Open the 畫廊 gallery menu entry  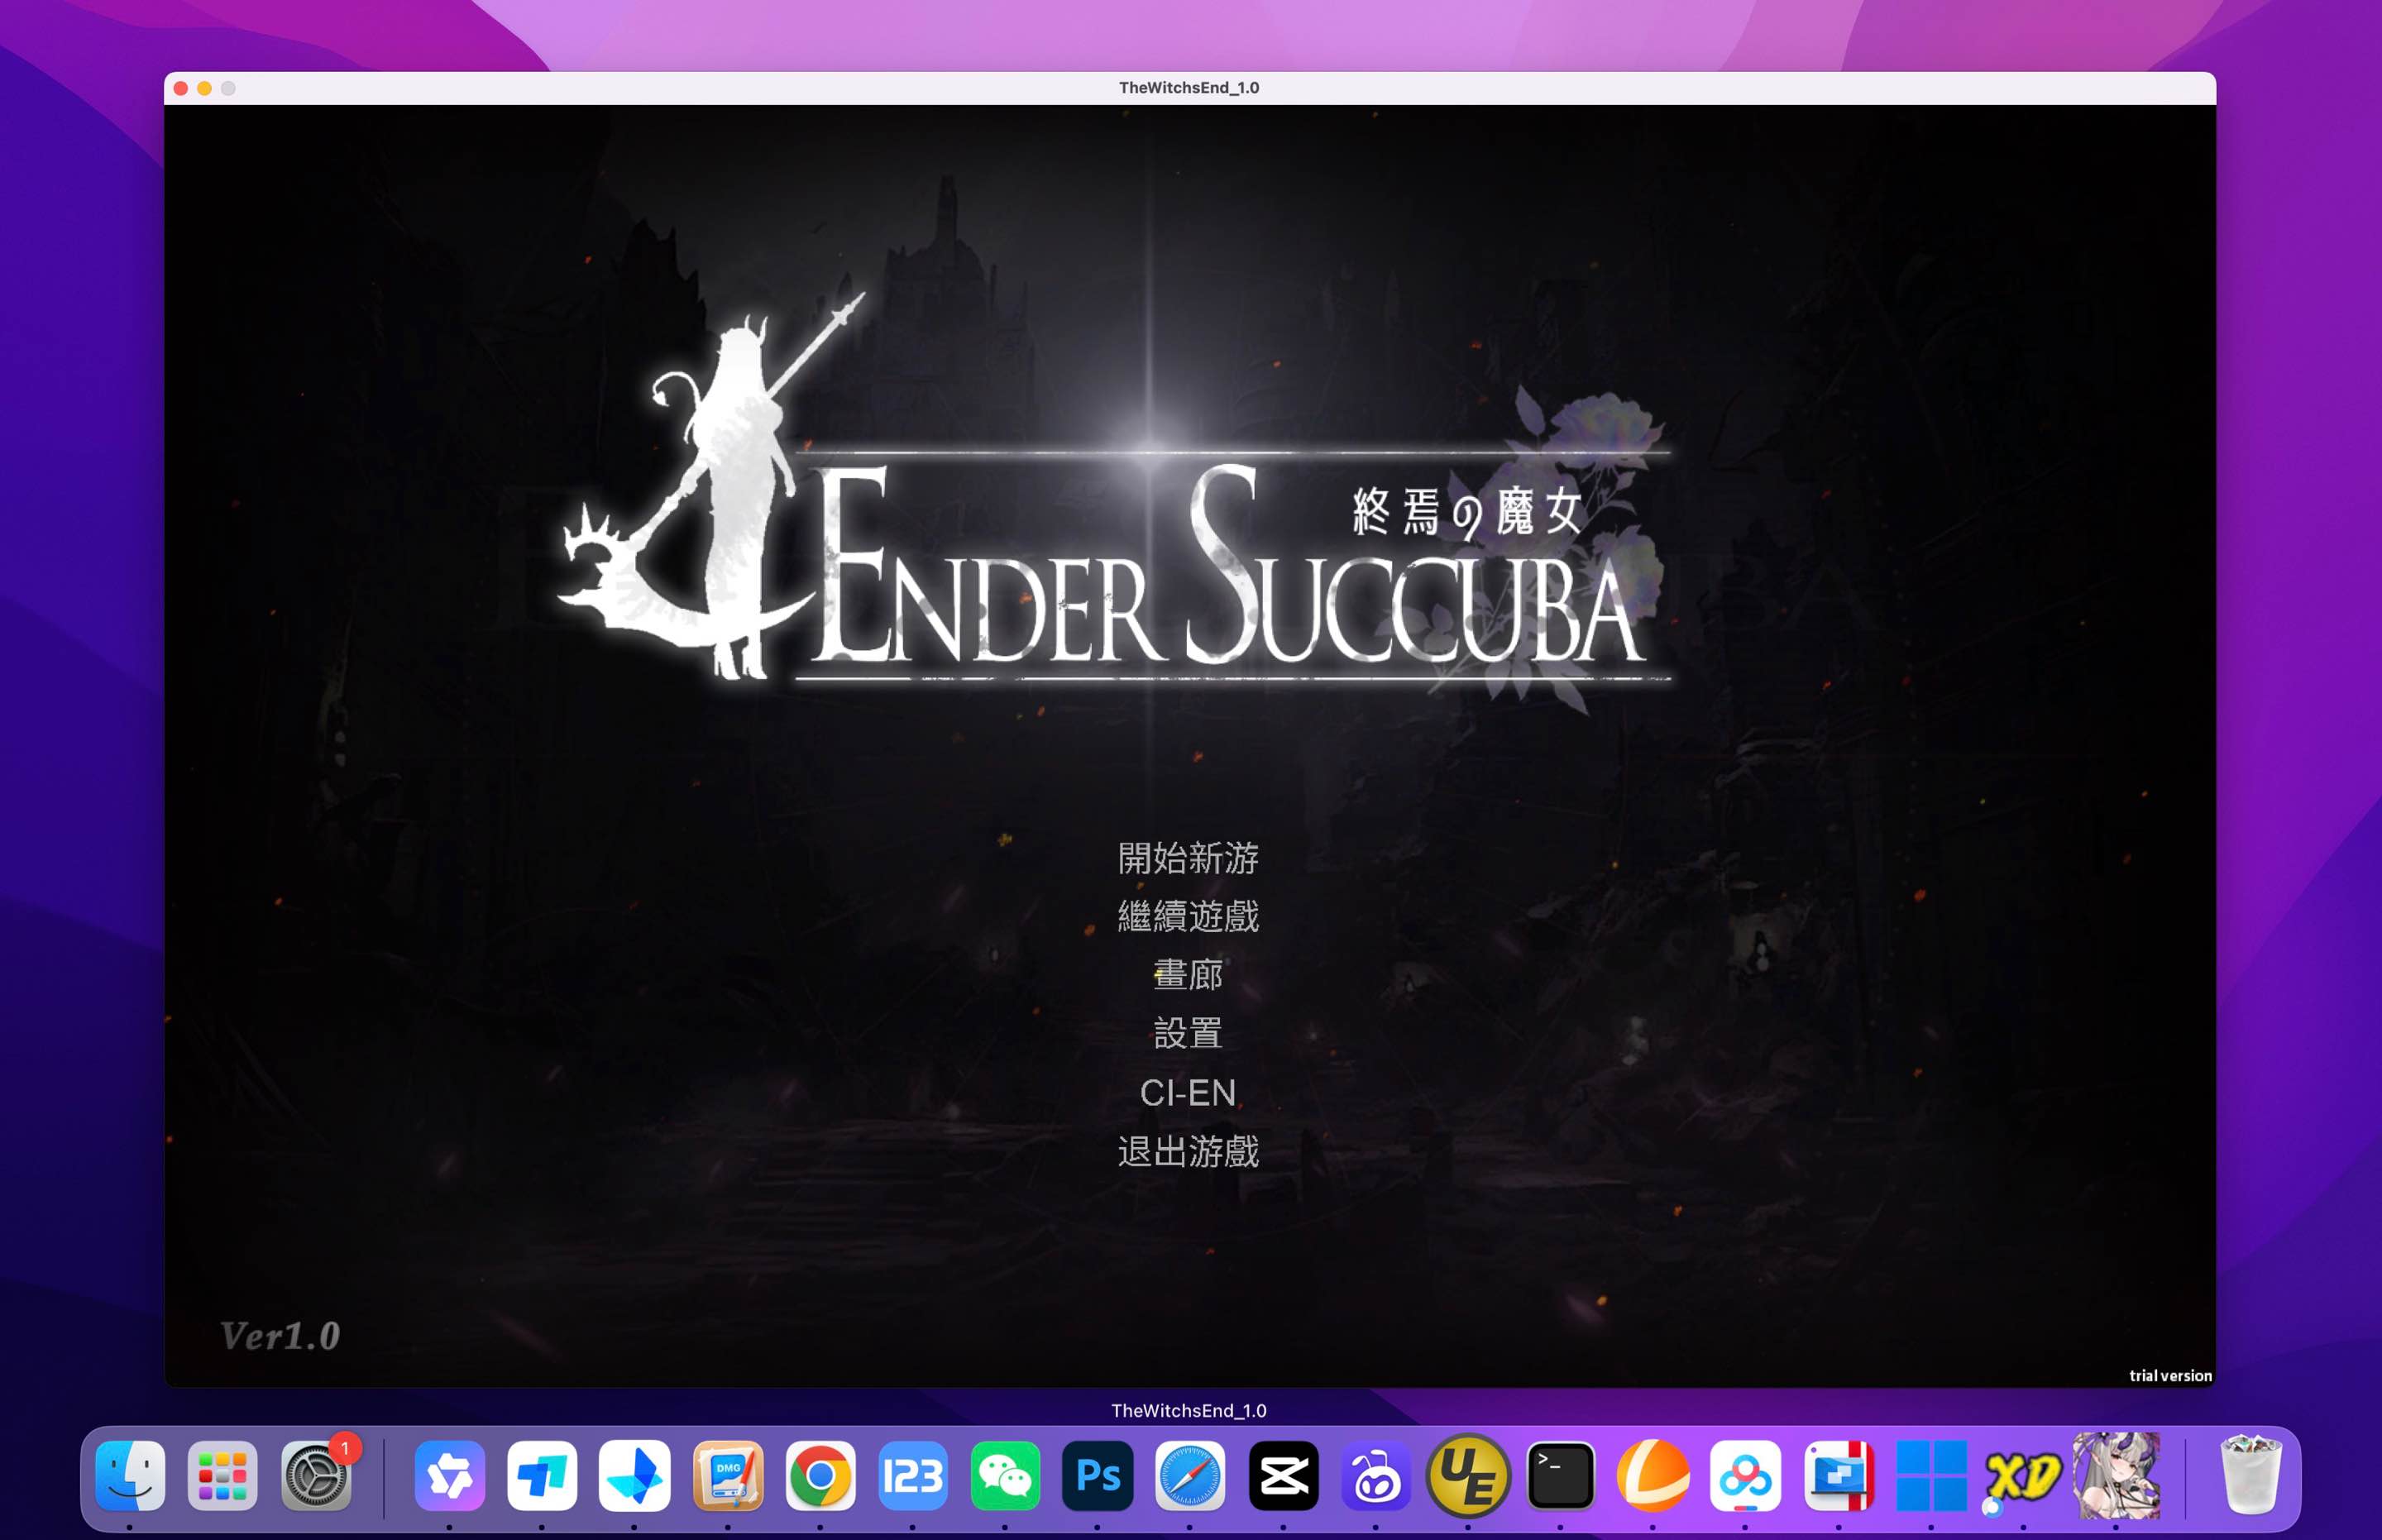coord(1188,976)
